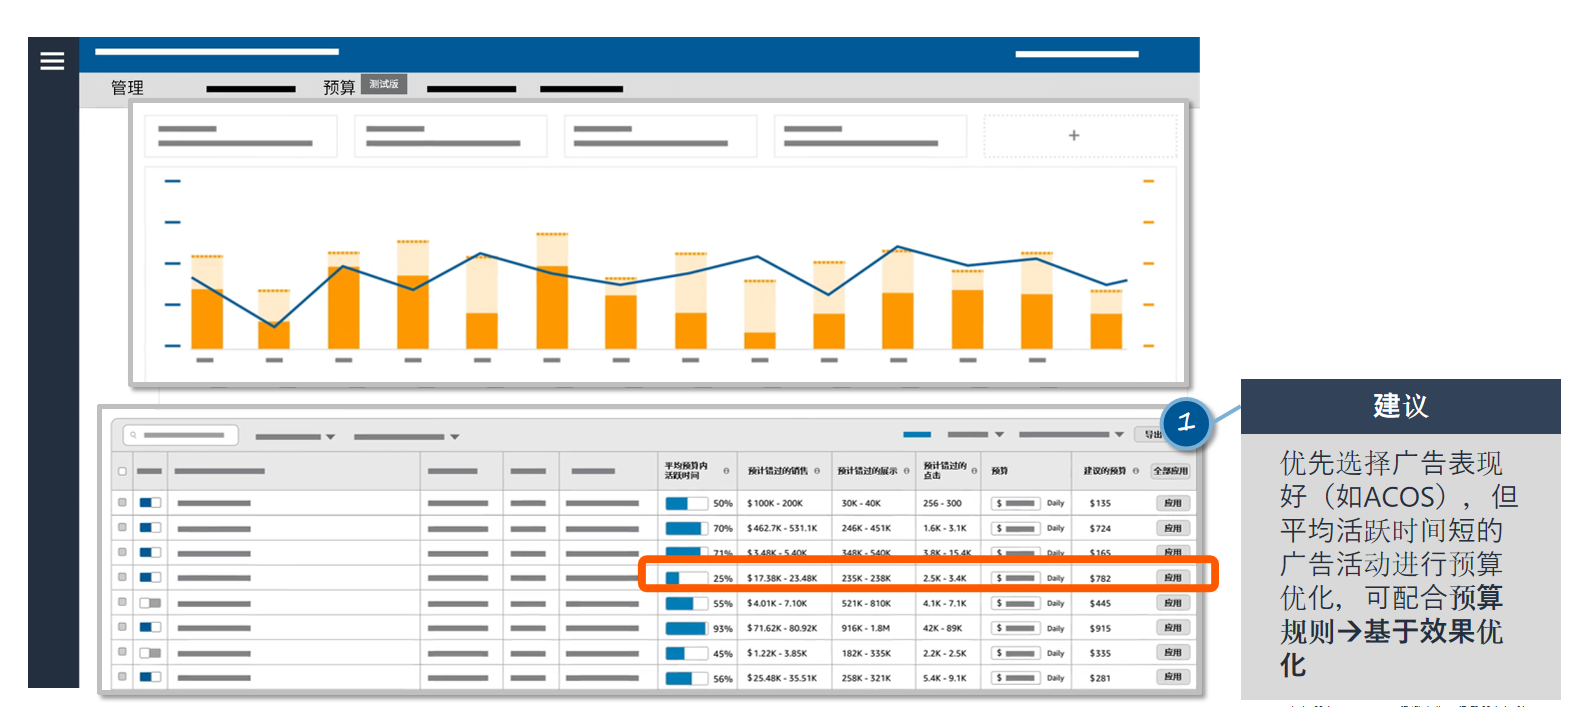Expand the first filter dropdown beside the search box
Viewport: 1572px width, 707px height.
(295, 437)
